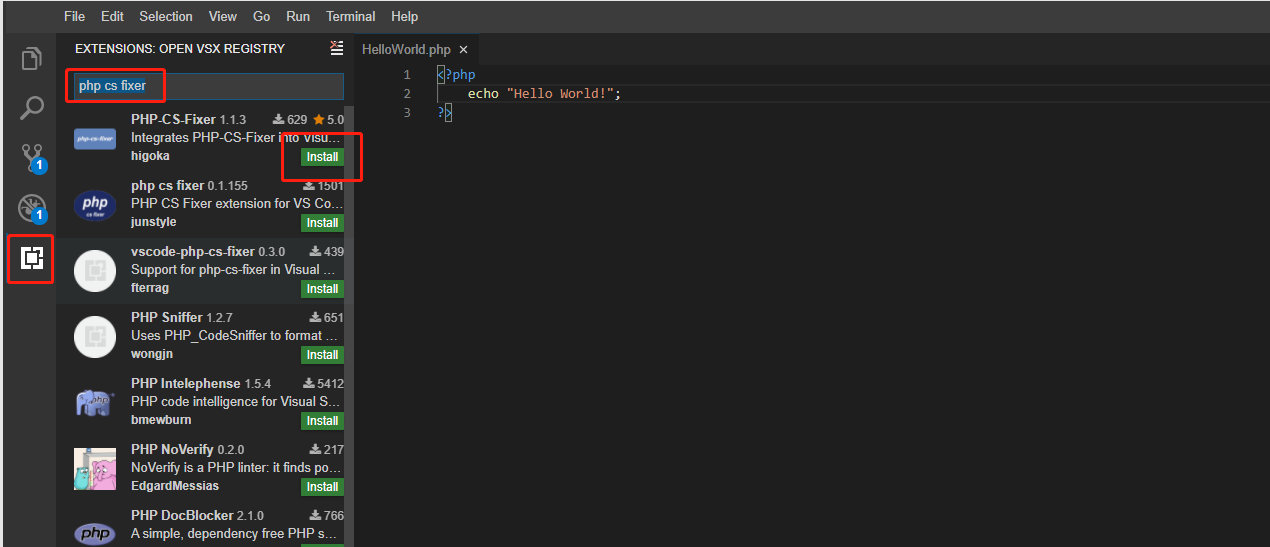Open the File menu
The image size is (1270, 547).
coord(74,16)
